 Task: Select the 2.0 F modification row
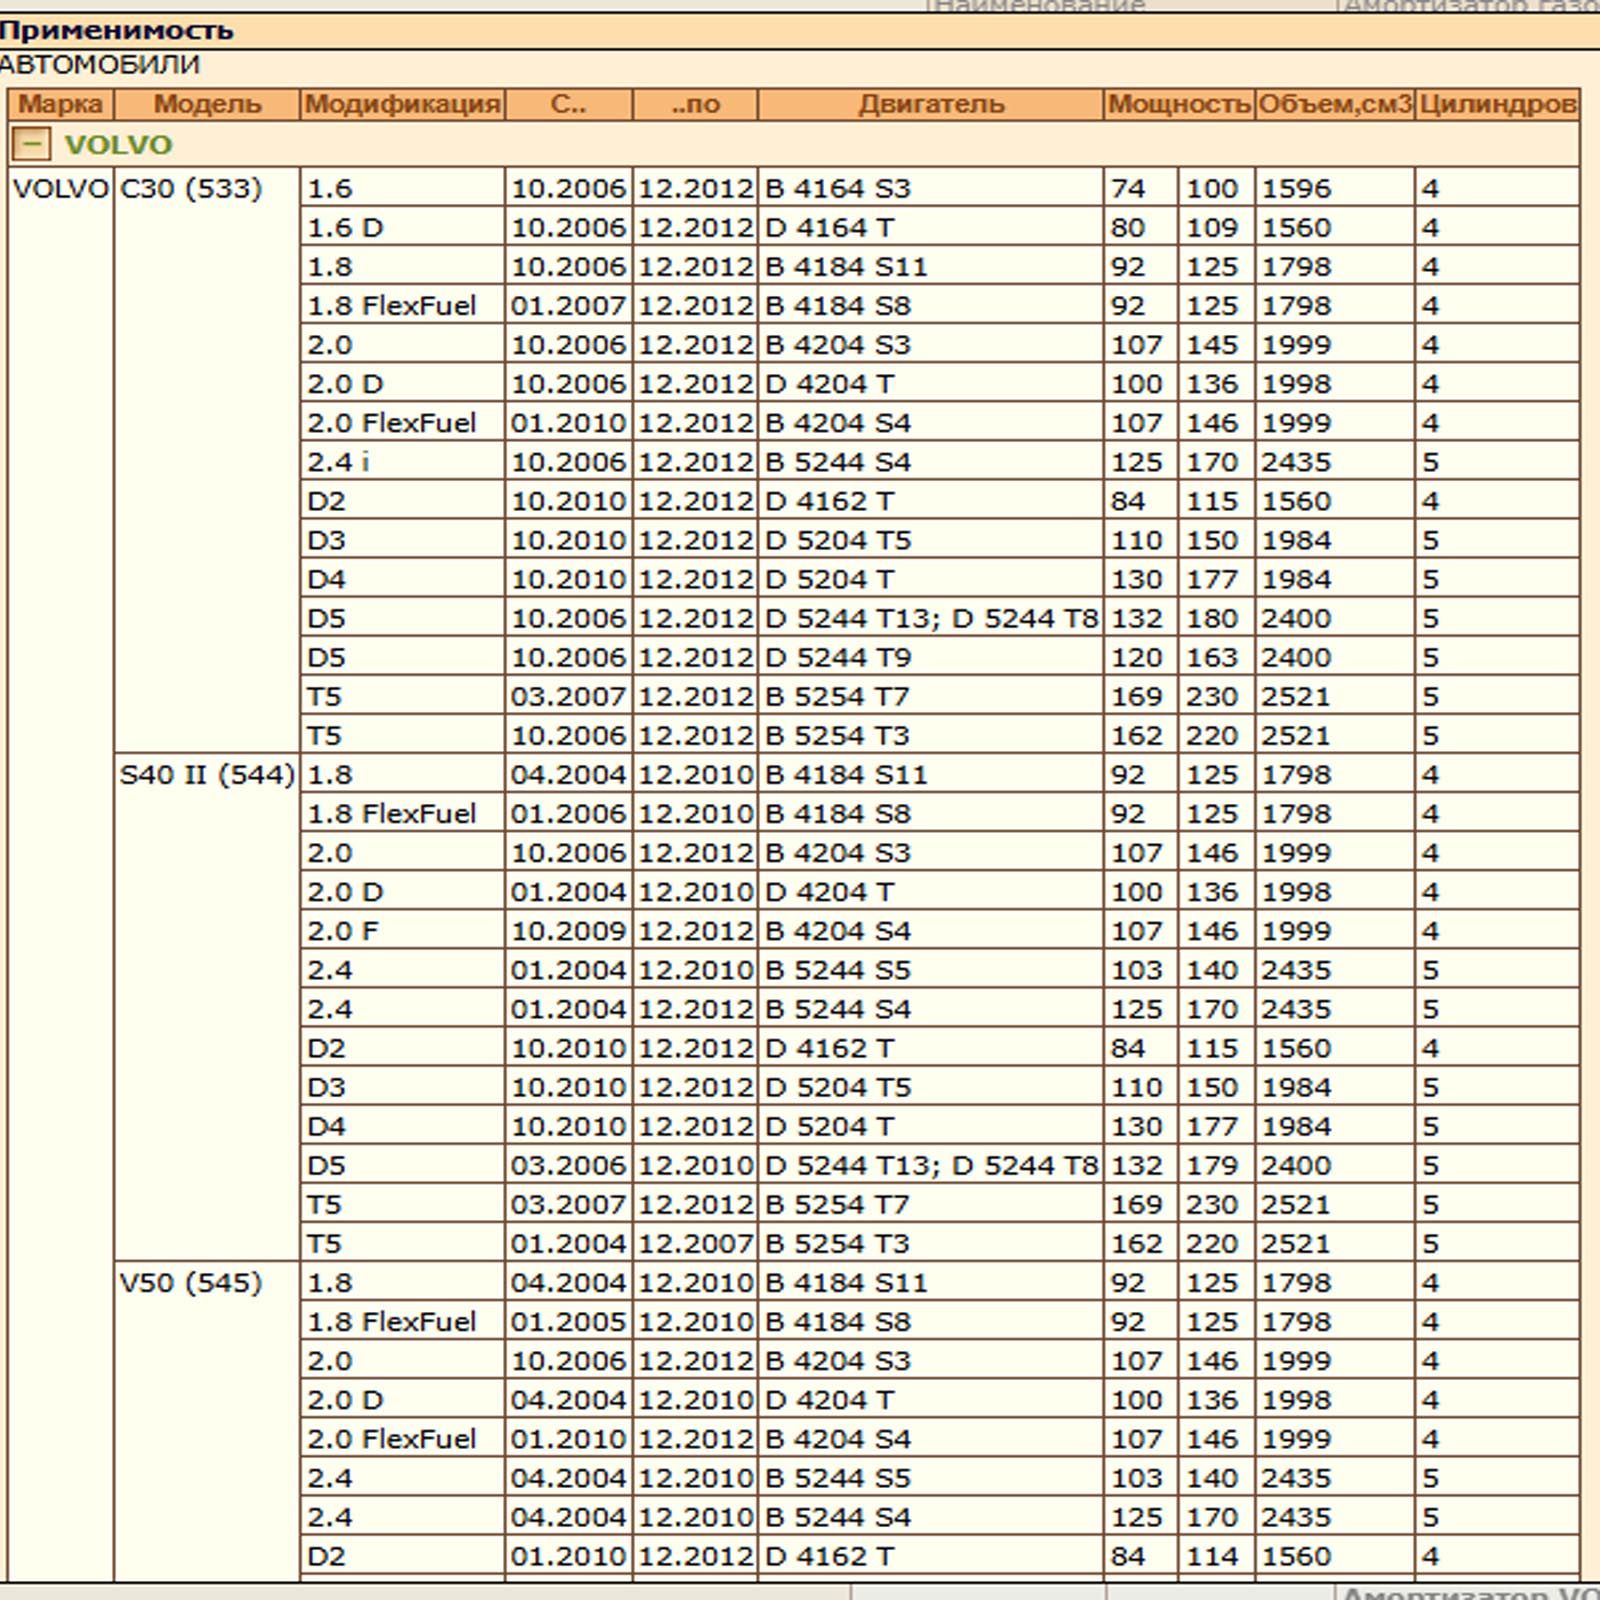click(343, 931)
